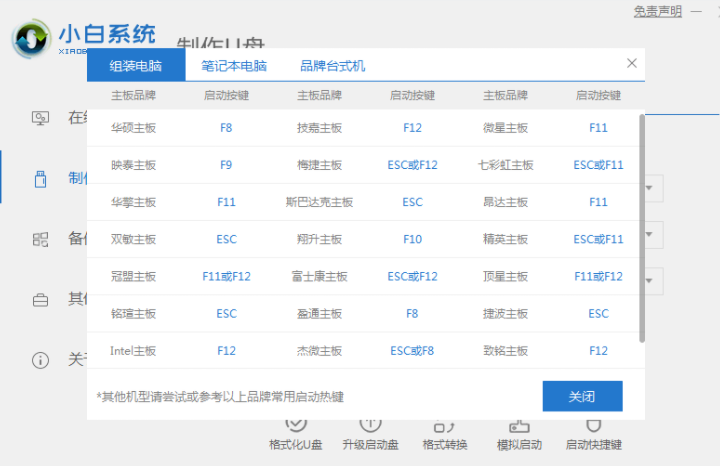The width and height of the screenshot is (720, 466).
Task: Open the 品牌台式机 tab
Action: tap(333, 66)
